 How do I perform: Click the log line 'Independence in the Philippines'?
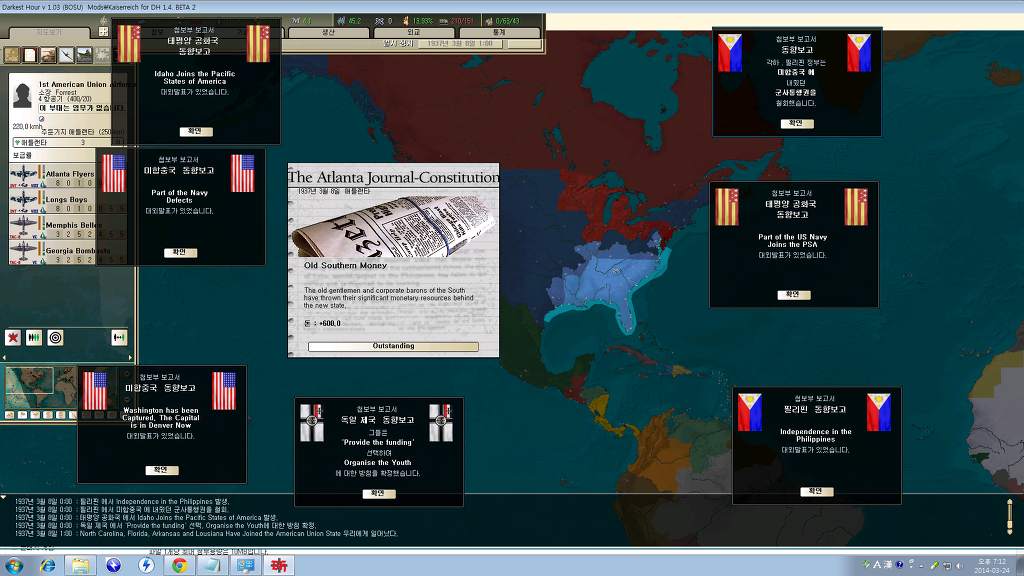coord(122,502)
